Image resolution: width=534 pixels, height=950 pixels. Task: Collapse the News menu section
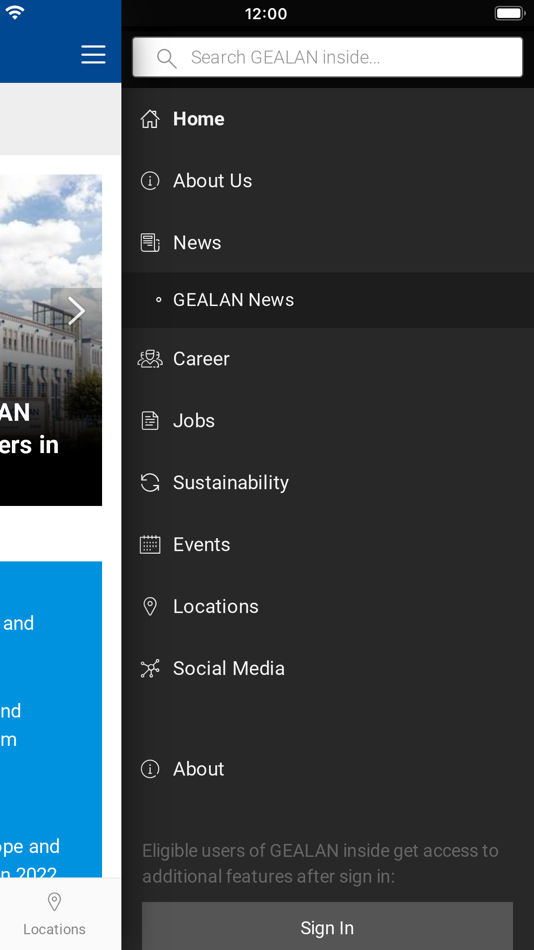(327, 242)
